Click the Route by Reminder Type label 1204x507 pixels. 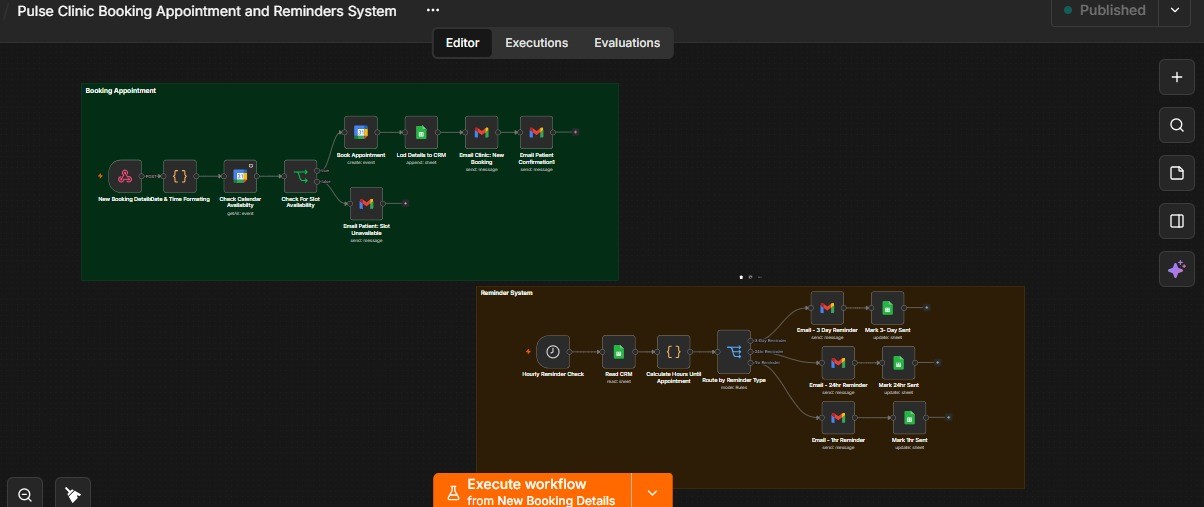[733, 380]
